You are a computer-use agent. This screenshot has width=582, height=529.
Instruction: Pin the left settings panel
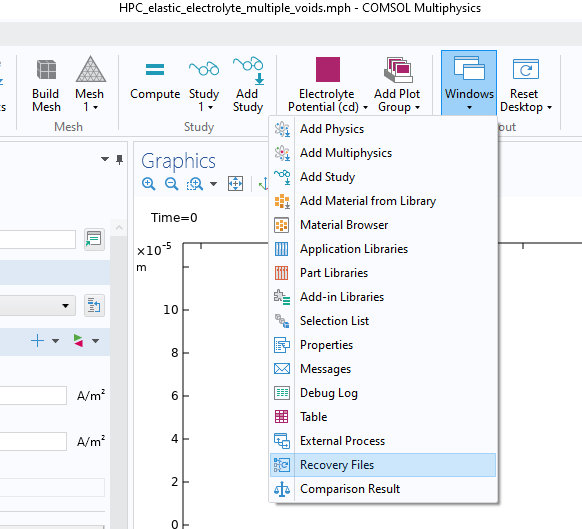coord(119,160)
